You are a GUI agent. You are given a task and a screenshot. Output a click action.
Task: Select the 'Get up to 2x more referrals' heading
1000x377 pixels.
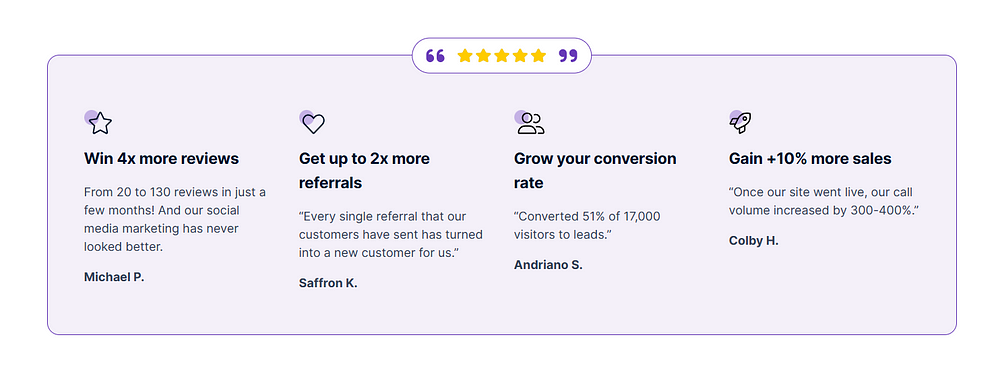[x=364, y=171]
